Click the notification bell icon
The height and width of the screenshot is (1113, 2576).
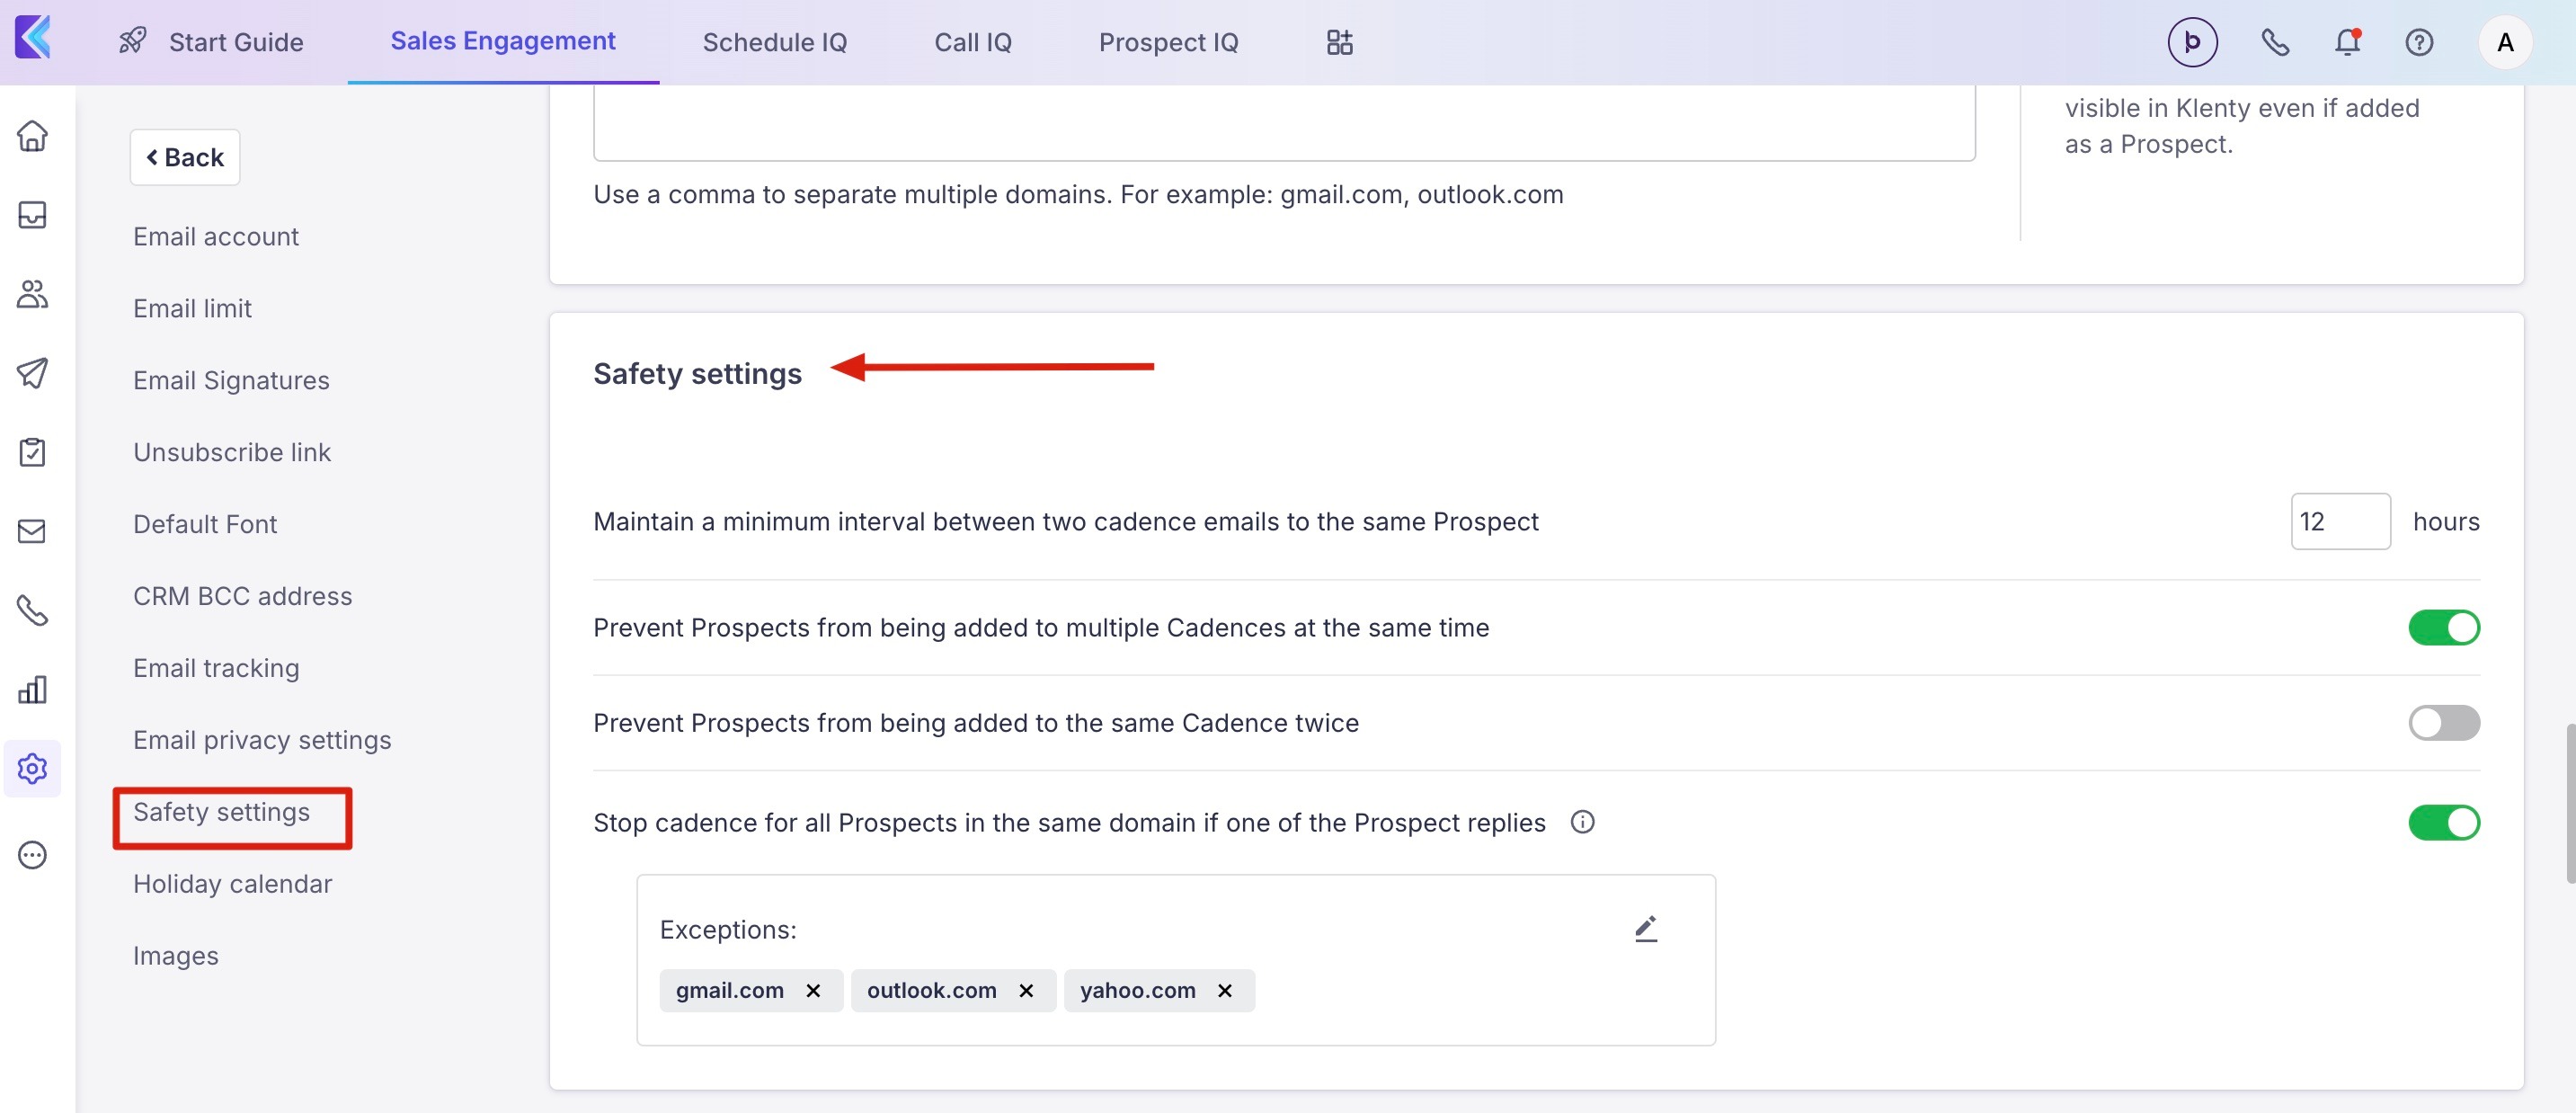tap(2347, 42)
